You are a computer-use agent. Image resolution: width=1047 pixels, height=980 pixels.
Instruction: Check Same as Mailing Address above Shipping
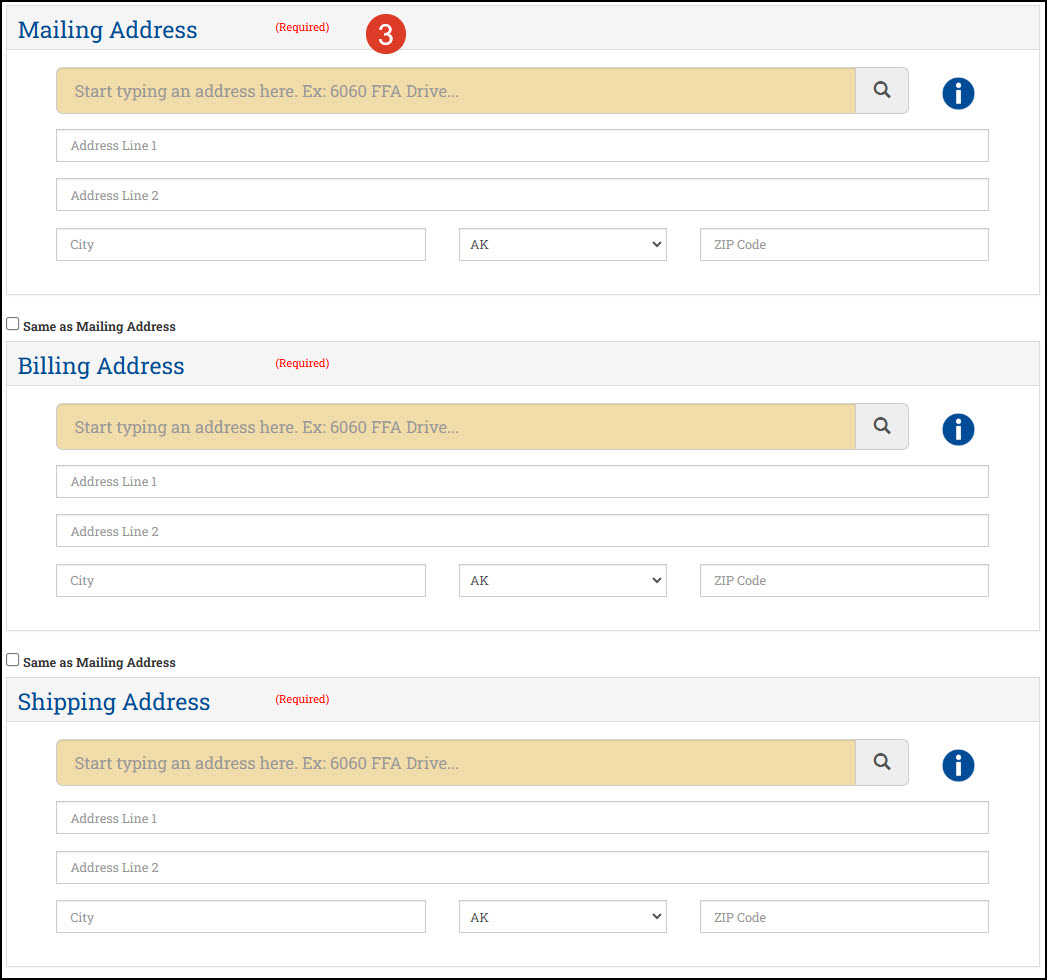tap(13, 660)
